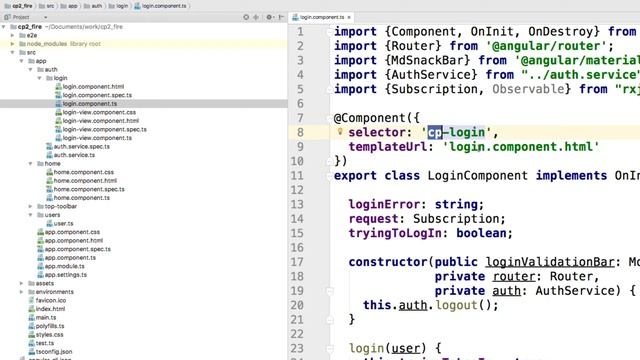Open home.component.css file
The image size is (640, 360).
80,172
